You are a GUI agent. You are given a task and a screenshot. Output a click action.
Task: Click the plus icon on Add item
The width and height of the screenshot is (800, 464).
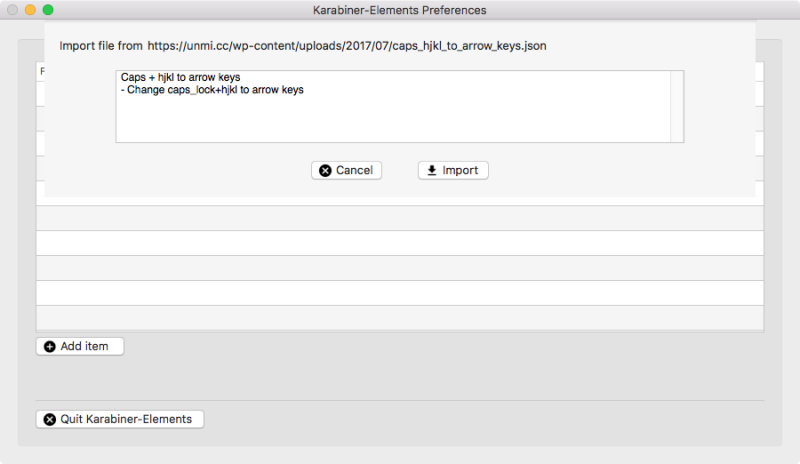point(50,346)
